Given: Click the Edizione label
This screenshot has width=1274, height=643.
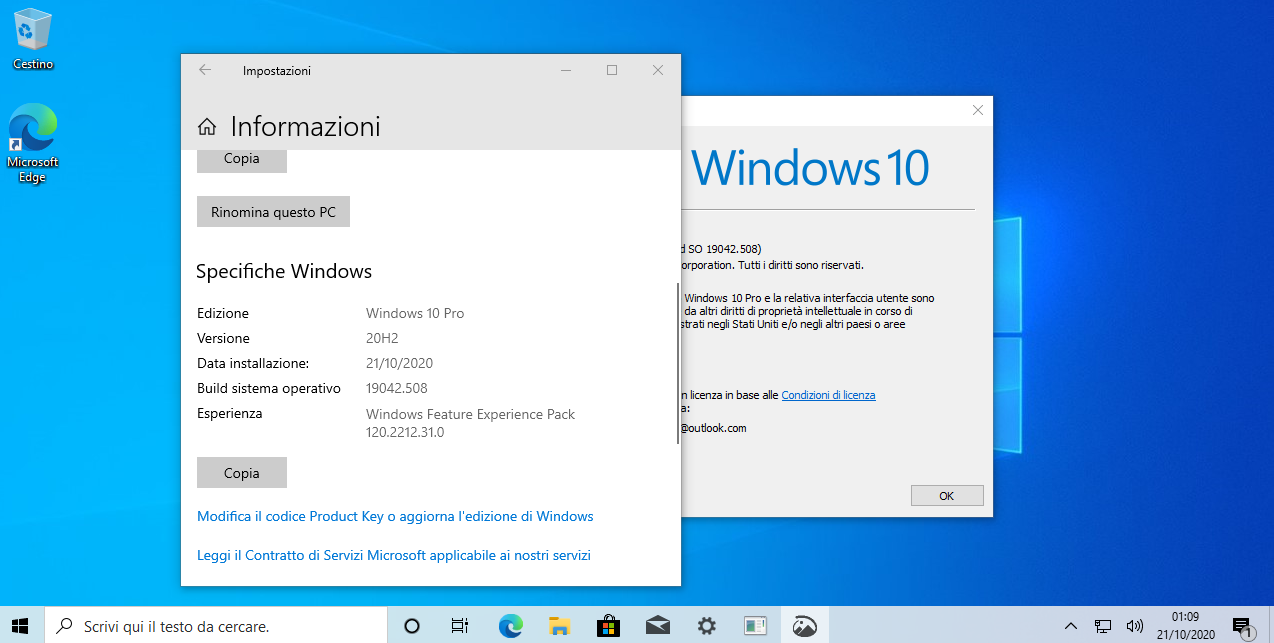Looking at the screenshot, I should coord(223,313).
